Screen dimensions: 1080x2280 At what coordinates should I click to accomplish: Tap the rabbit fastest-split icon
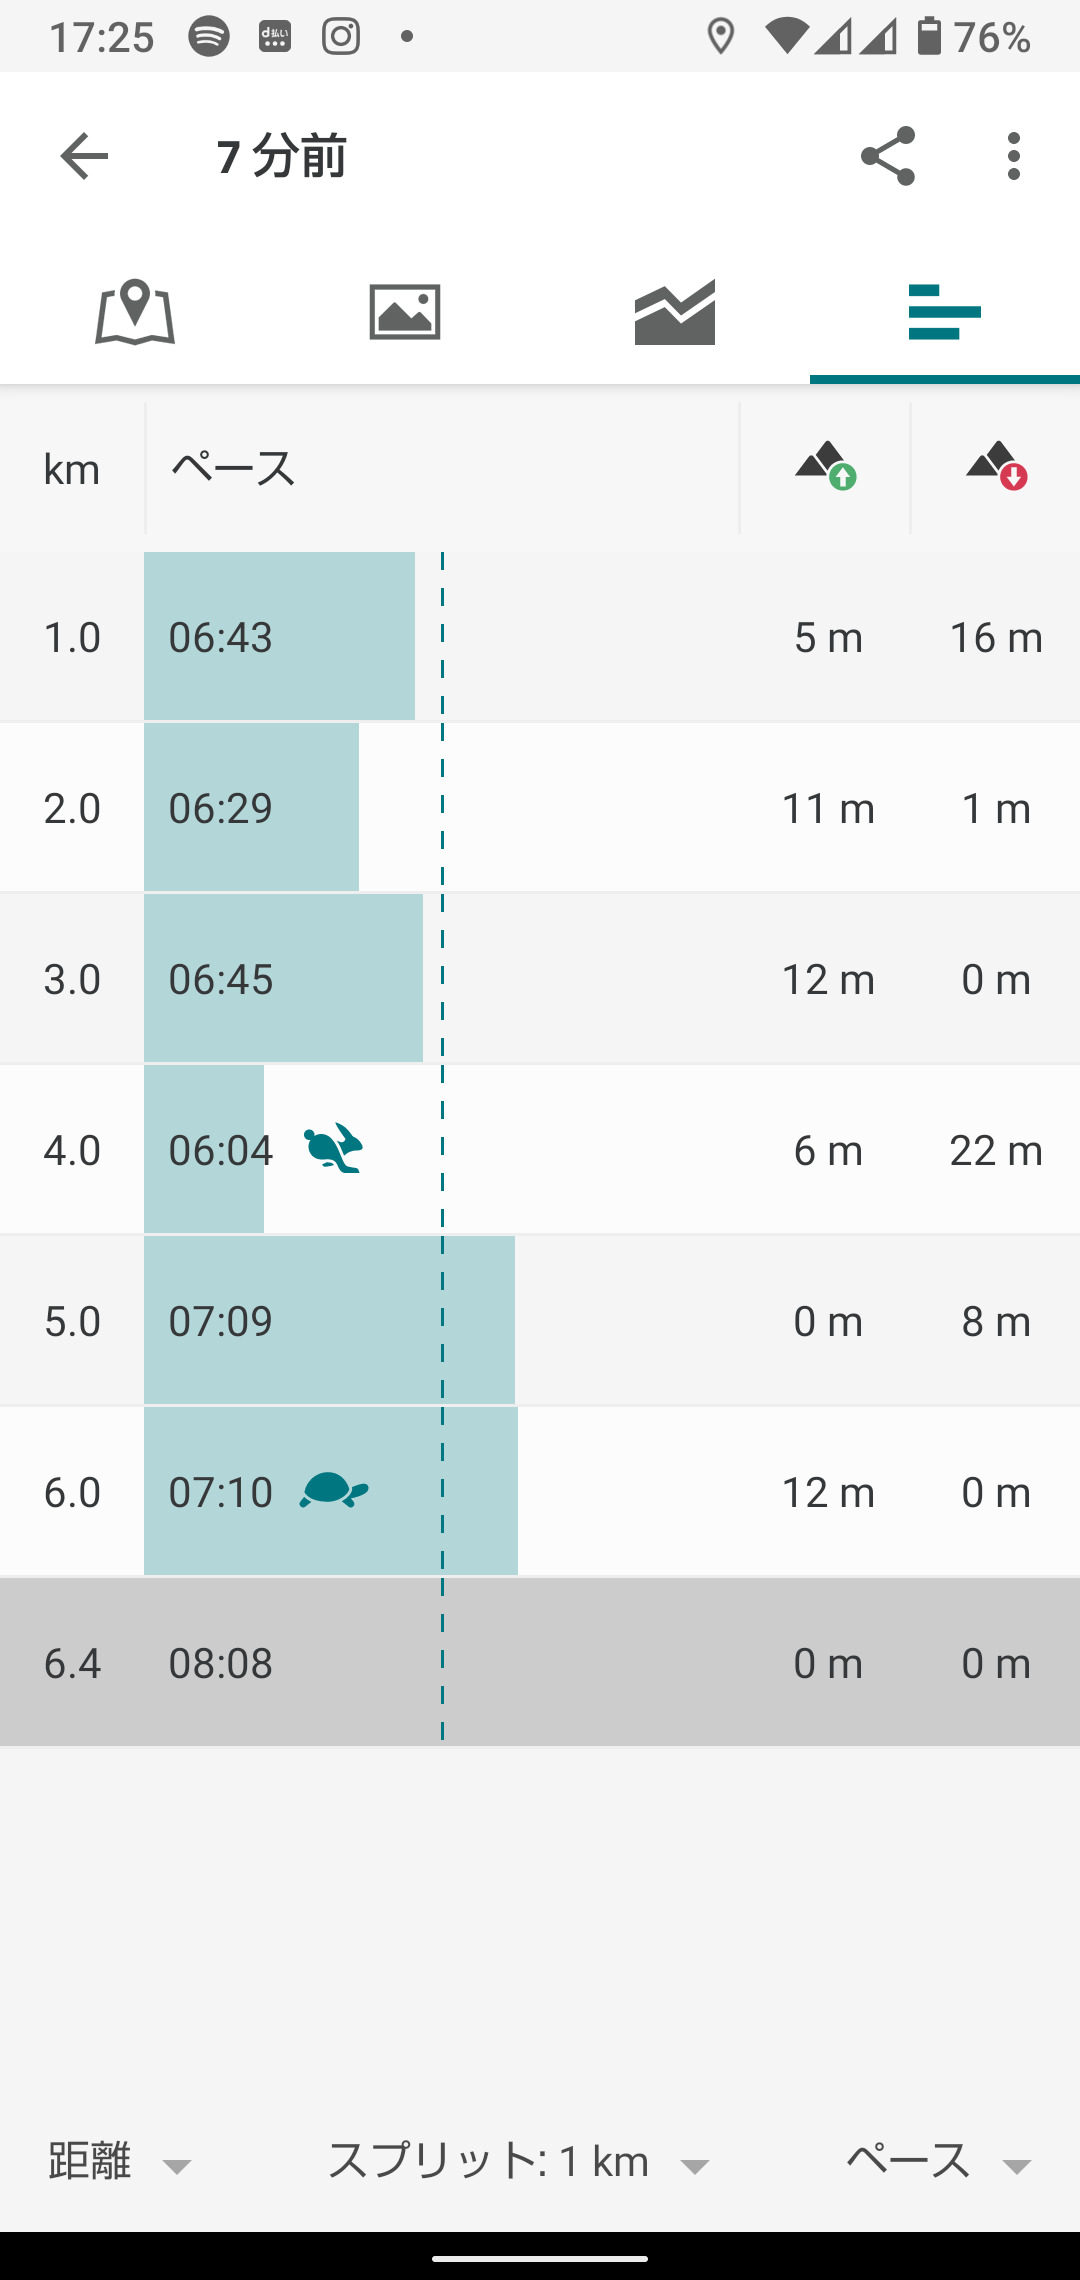[x=334, y=1148]
